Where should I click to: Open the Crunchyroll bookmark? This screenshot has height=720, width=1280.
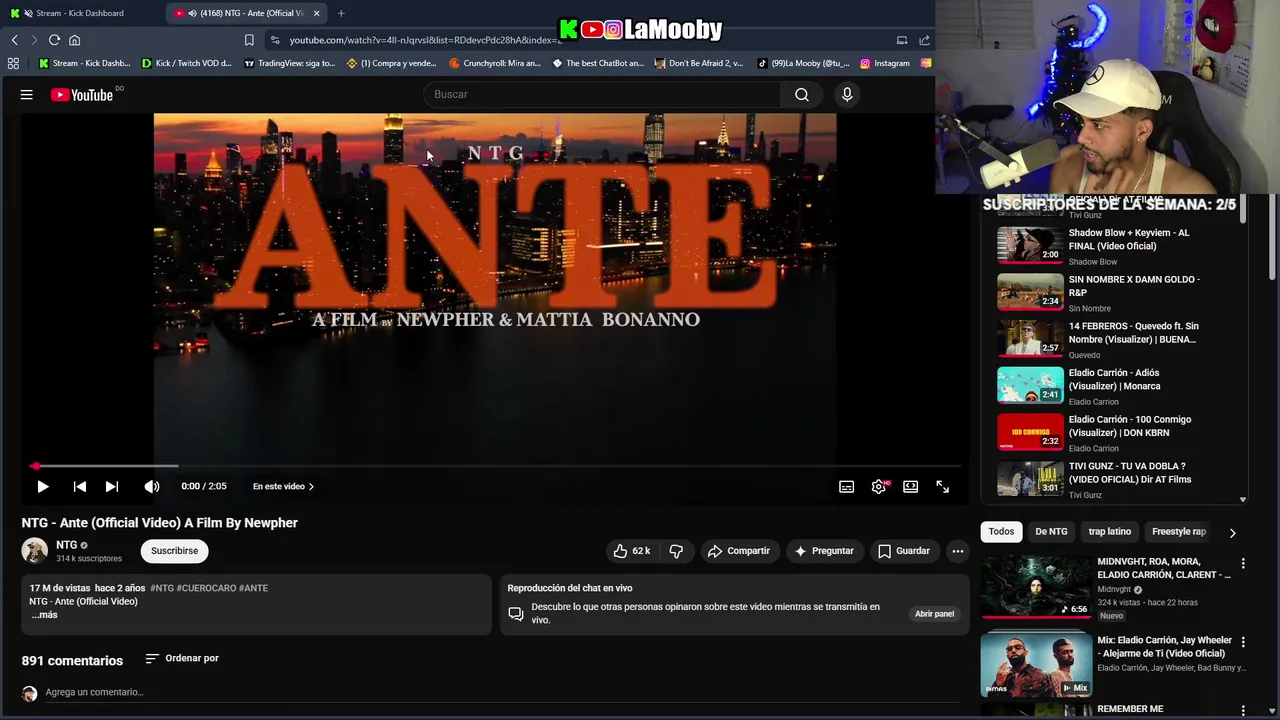click(495, 63)
